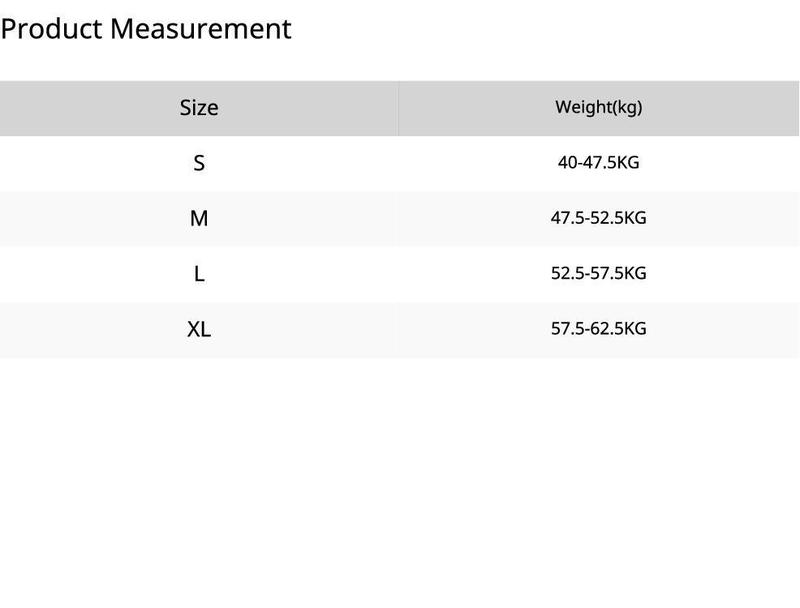This screenshot has height=608, width=800.
Task: Select the Size column header
Action: click(x=199, y=108)
